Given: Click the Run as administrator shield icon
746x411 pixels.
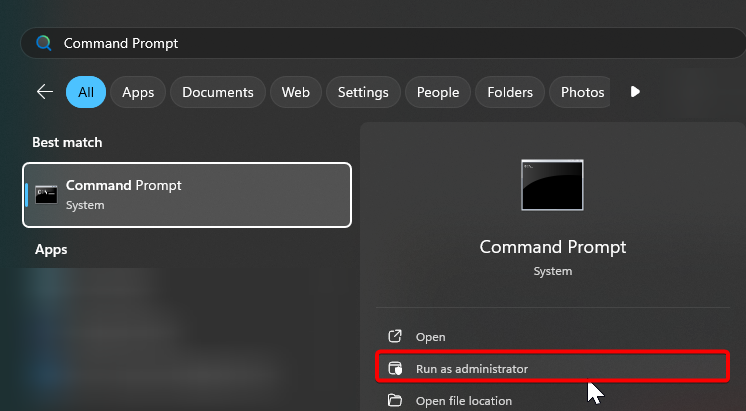Looking at the screenshot, I should click(395, 369).
